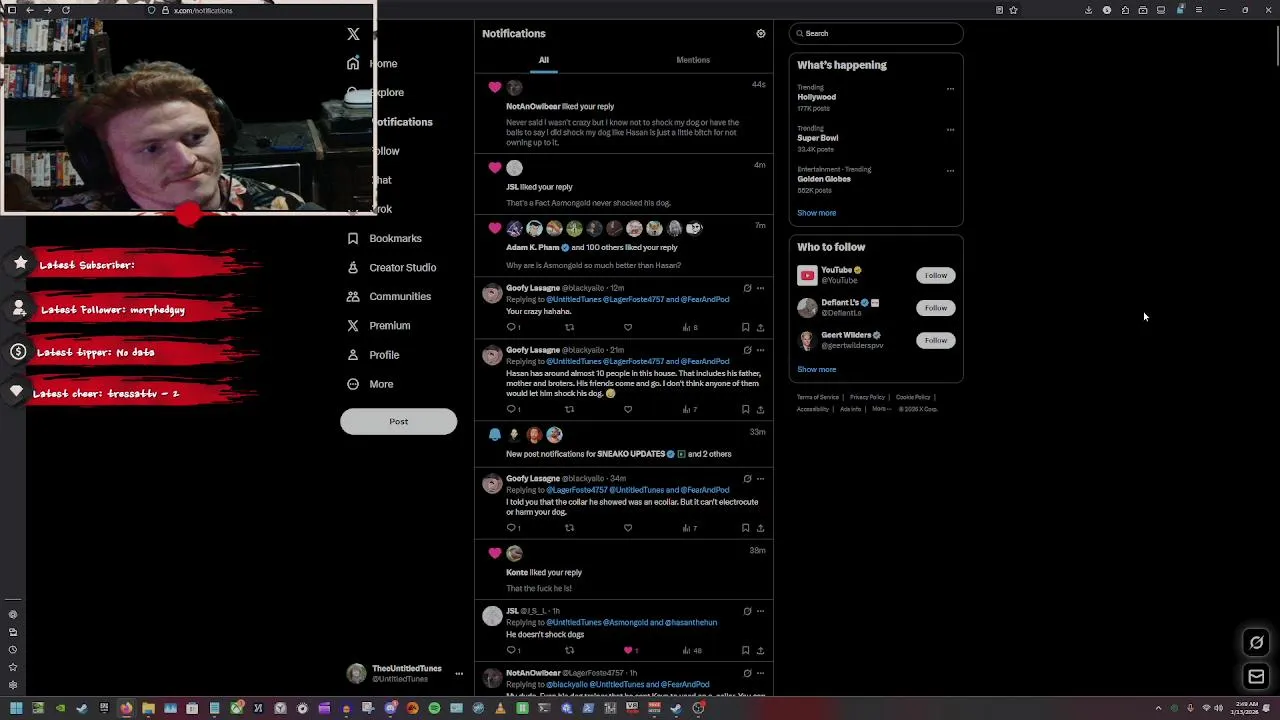The height and width of the screenshot is (720, 1280).
Task: Reply to 'Your crazy hahaha' post
Action: [x=511, y=327]
